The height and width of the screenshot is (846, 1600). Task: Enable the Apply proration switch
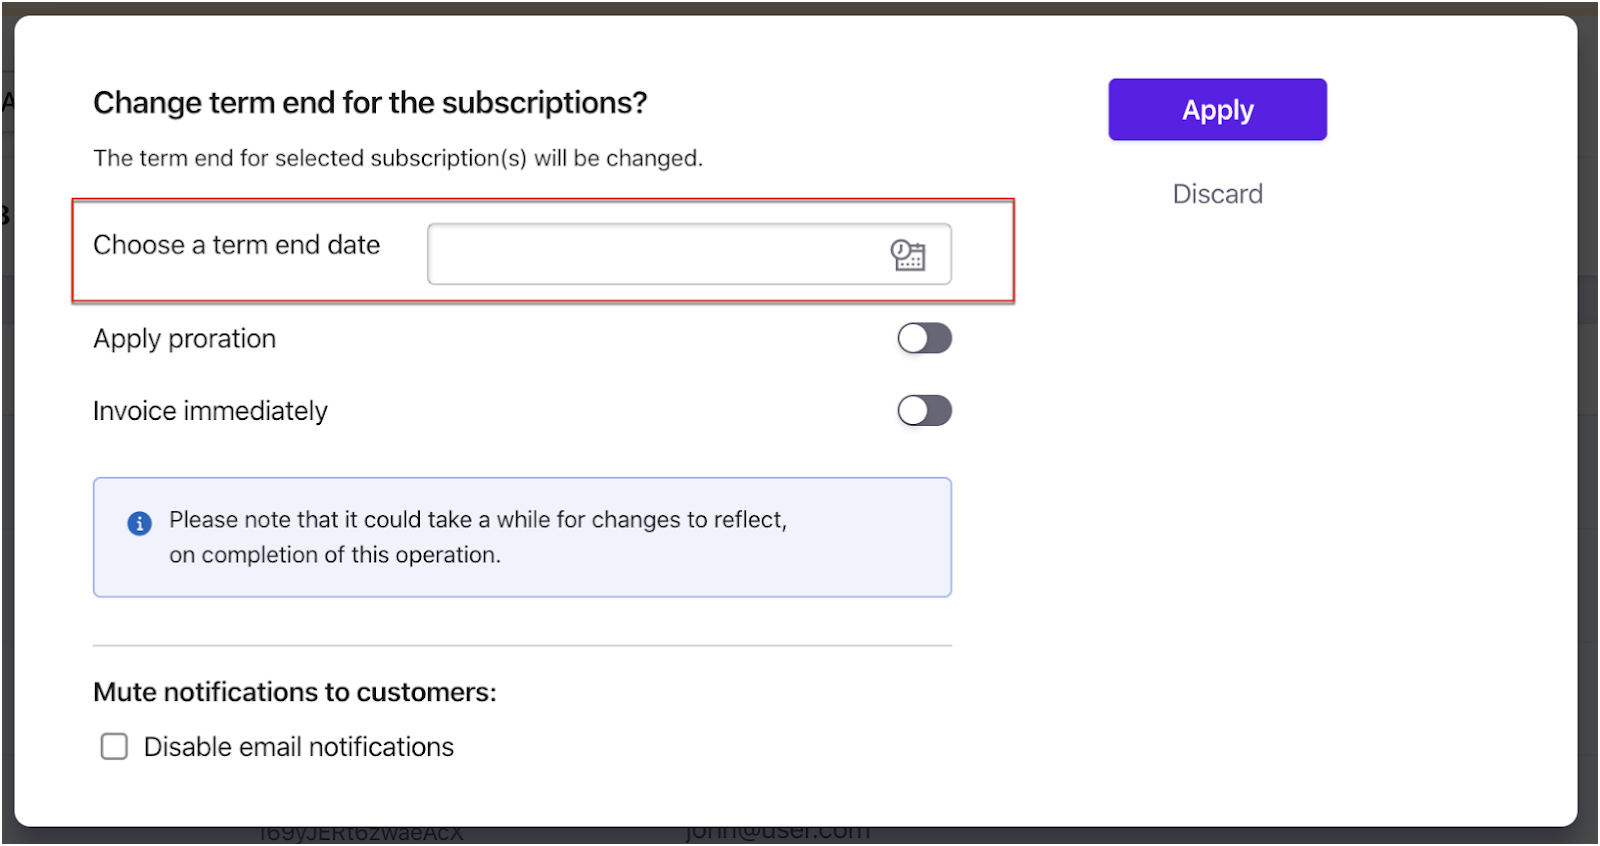pyautogui.click(x=924, y=339)
